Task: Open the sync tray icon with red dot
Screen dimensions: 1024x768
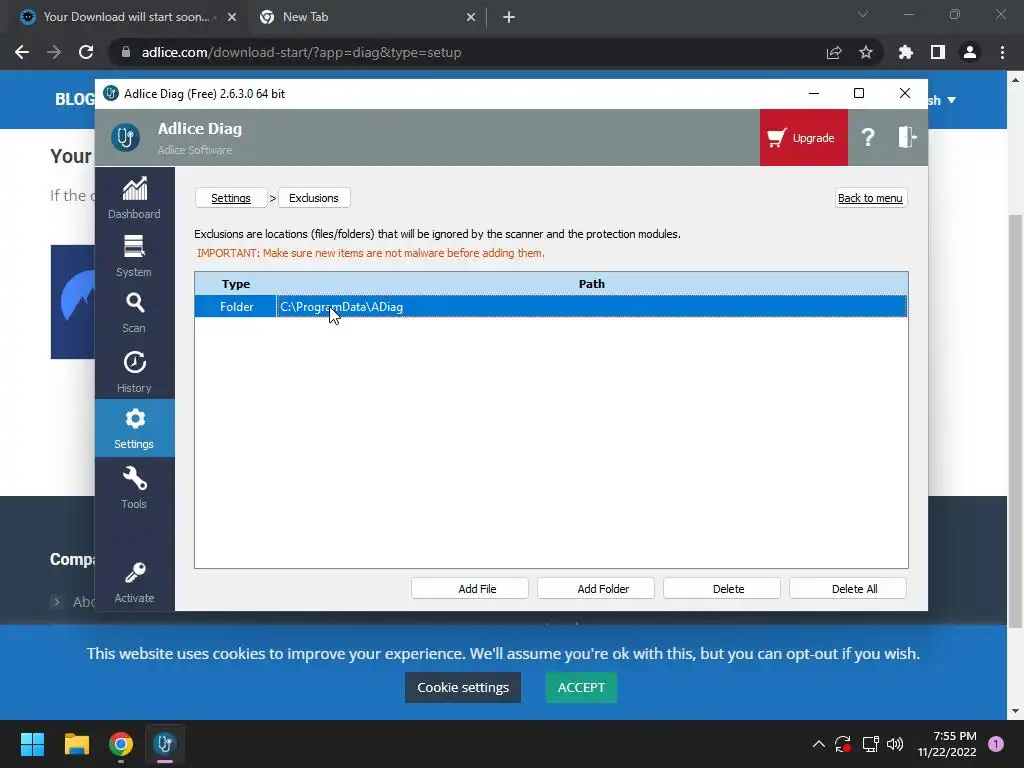Action: click(x=843, y=744)
